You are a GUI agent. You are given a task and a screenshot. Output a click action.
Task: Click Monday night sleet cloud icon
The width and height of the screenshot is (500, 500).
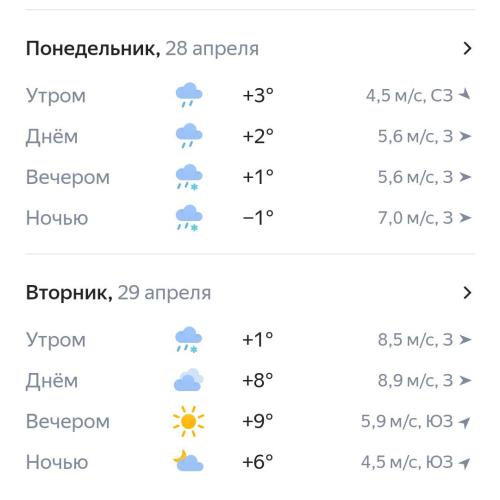[x=189, y=218]
